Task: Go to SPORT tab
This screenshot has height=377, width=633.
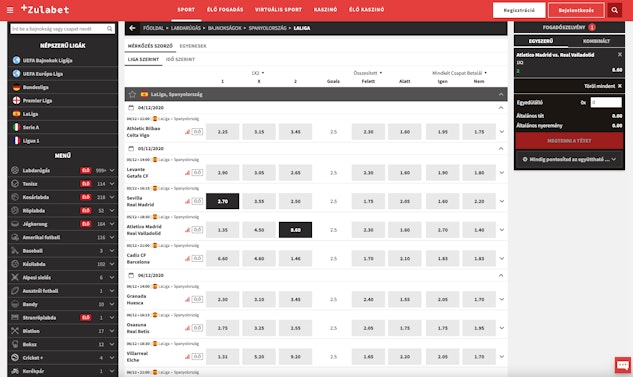Action: pos(186,9)
